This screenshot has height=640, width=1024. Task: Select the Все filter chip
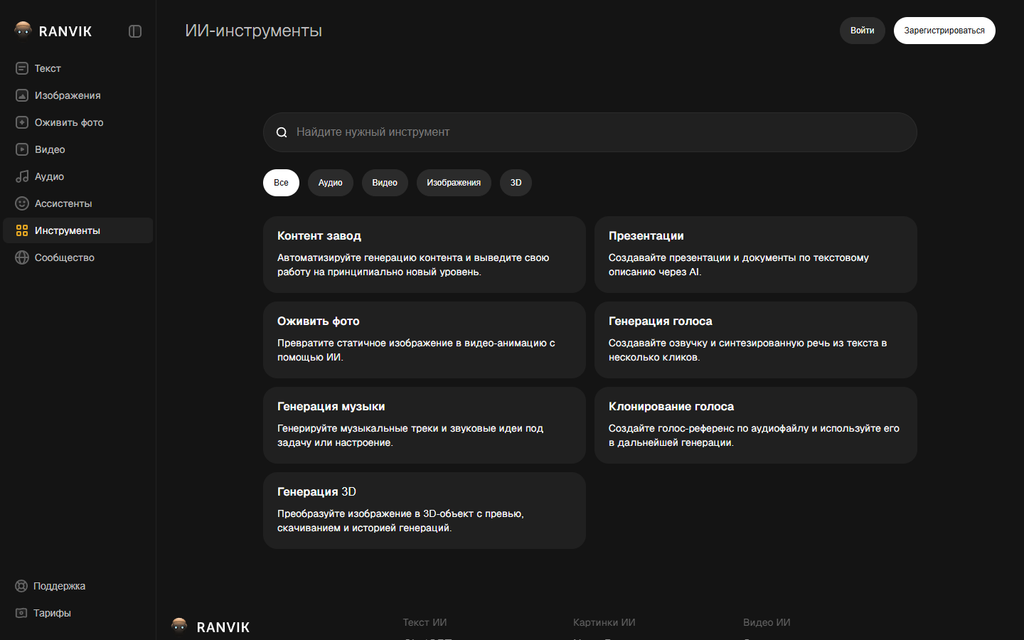click(x=281, y=183)
